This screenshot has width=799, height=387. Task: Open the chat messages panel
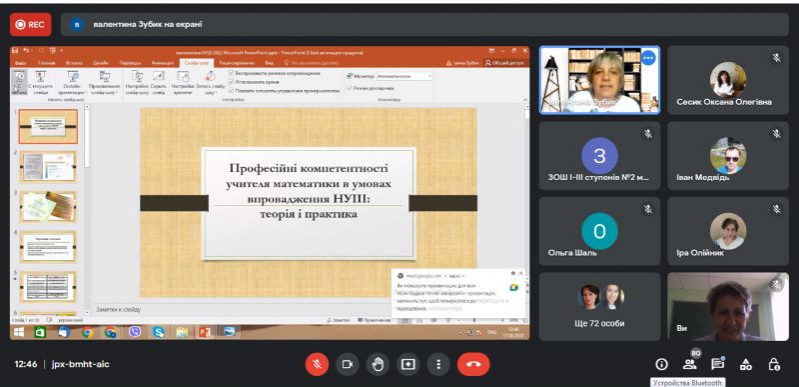click(x=717, y=364)
